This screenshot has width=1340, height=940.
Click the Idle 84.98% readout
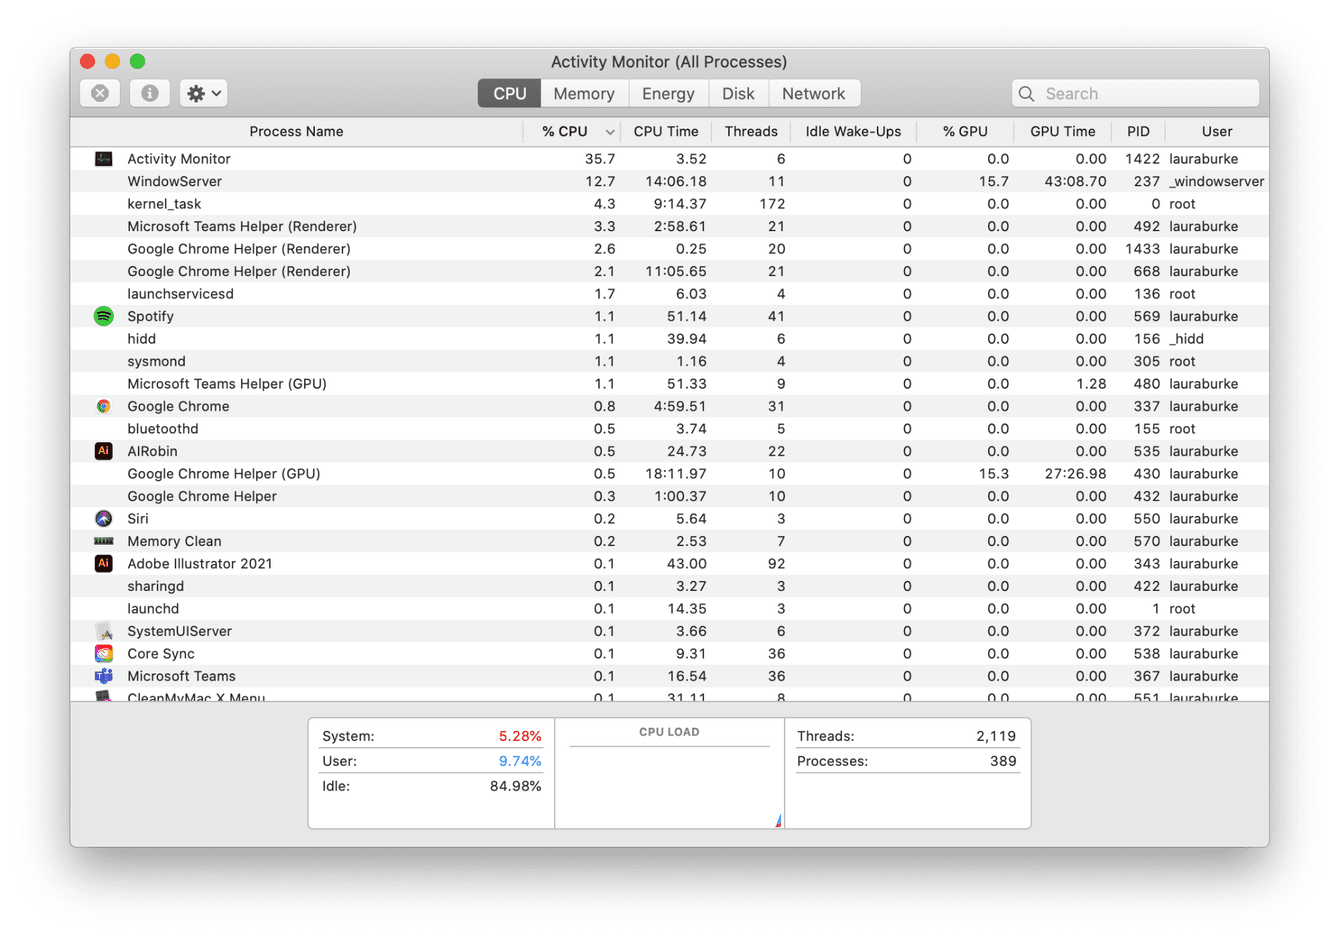pos(431,786)
